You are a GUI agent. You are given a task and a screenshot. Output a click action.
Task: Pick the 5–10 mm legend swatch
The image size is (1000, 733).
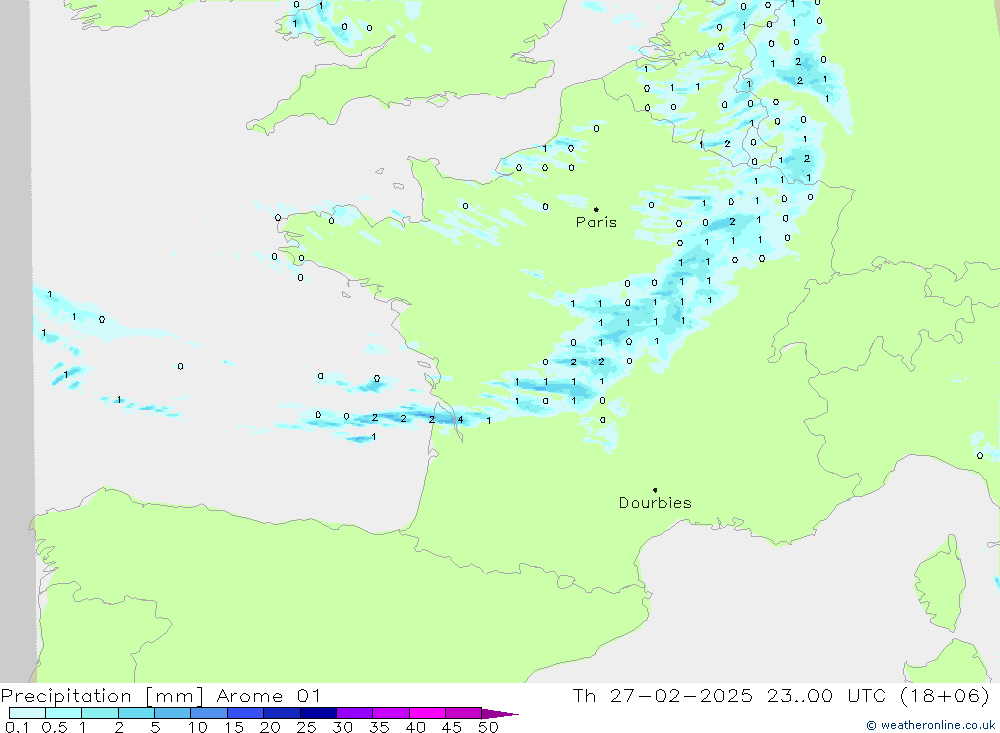pos(173,713)
